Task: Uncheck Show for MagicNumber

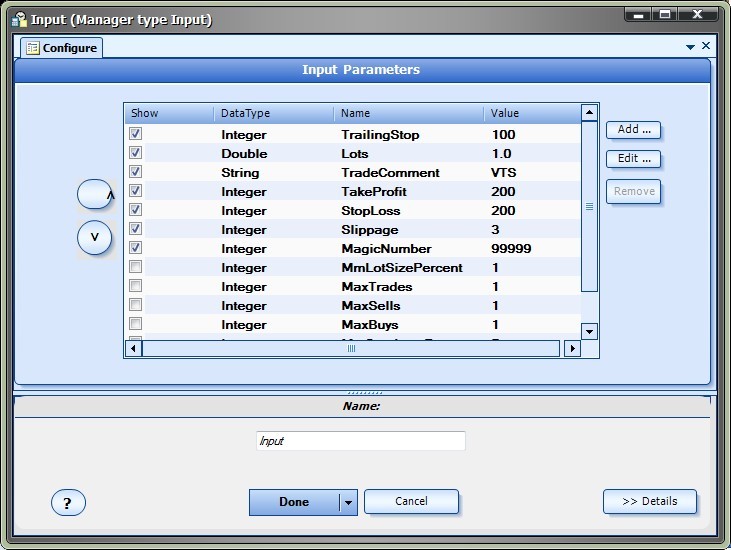Action: 136,248
